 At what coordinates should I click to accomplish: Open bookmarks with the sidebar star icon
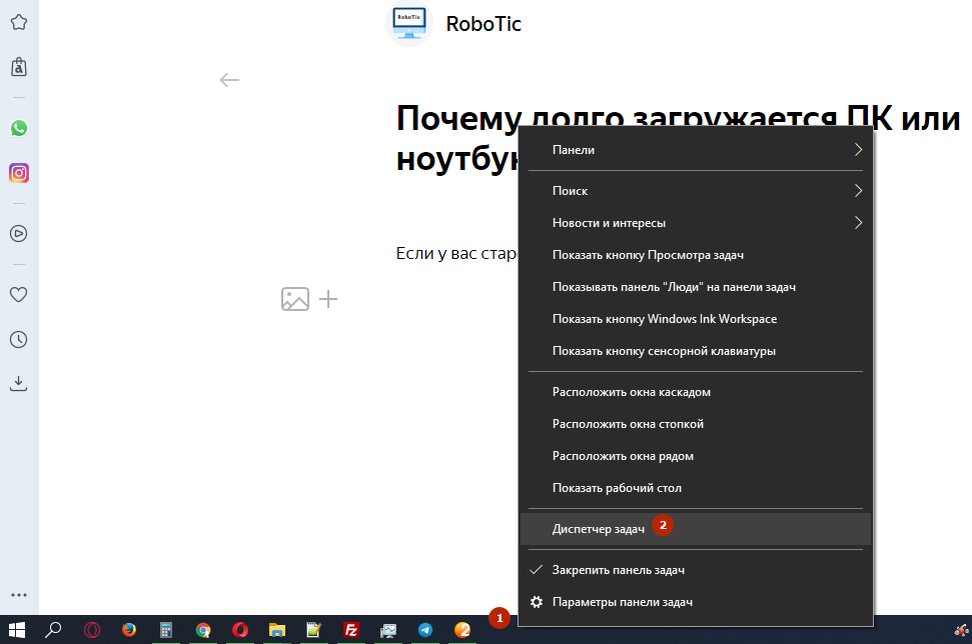click(x=19, y=21)
